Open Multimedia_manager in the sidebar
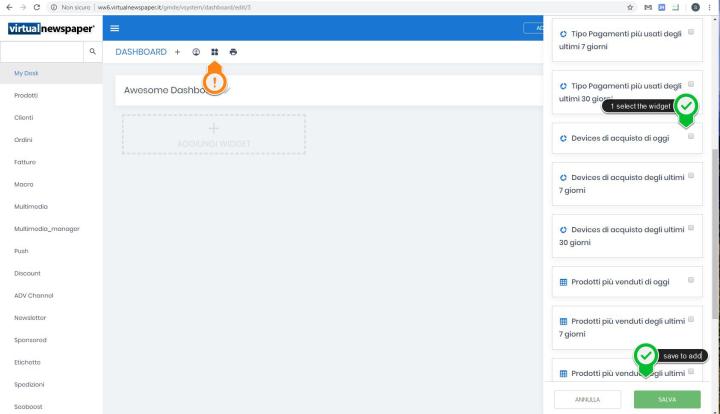The image size is (720, 414). 47,229
